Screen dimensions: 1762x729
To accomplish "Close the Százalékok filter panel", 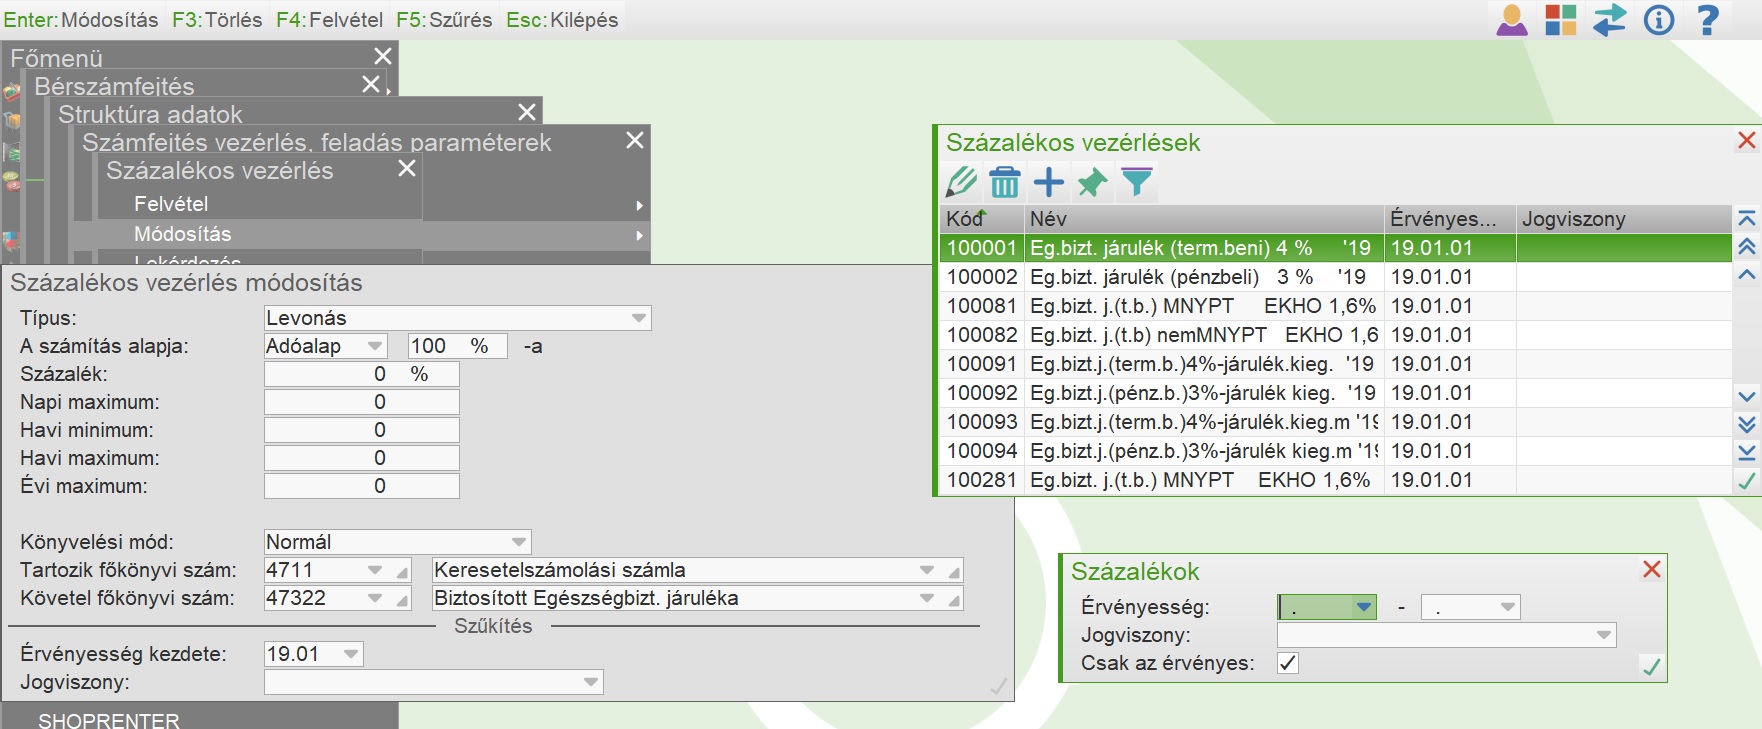I will tap(1652, 569).
